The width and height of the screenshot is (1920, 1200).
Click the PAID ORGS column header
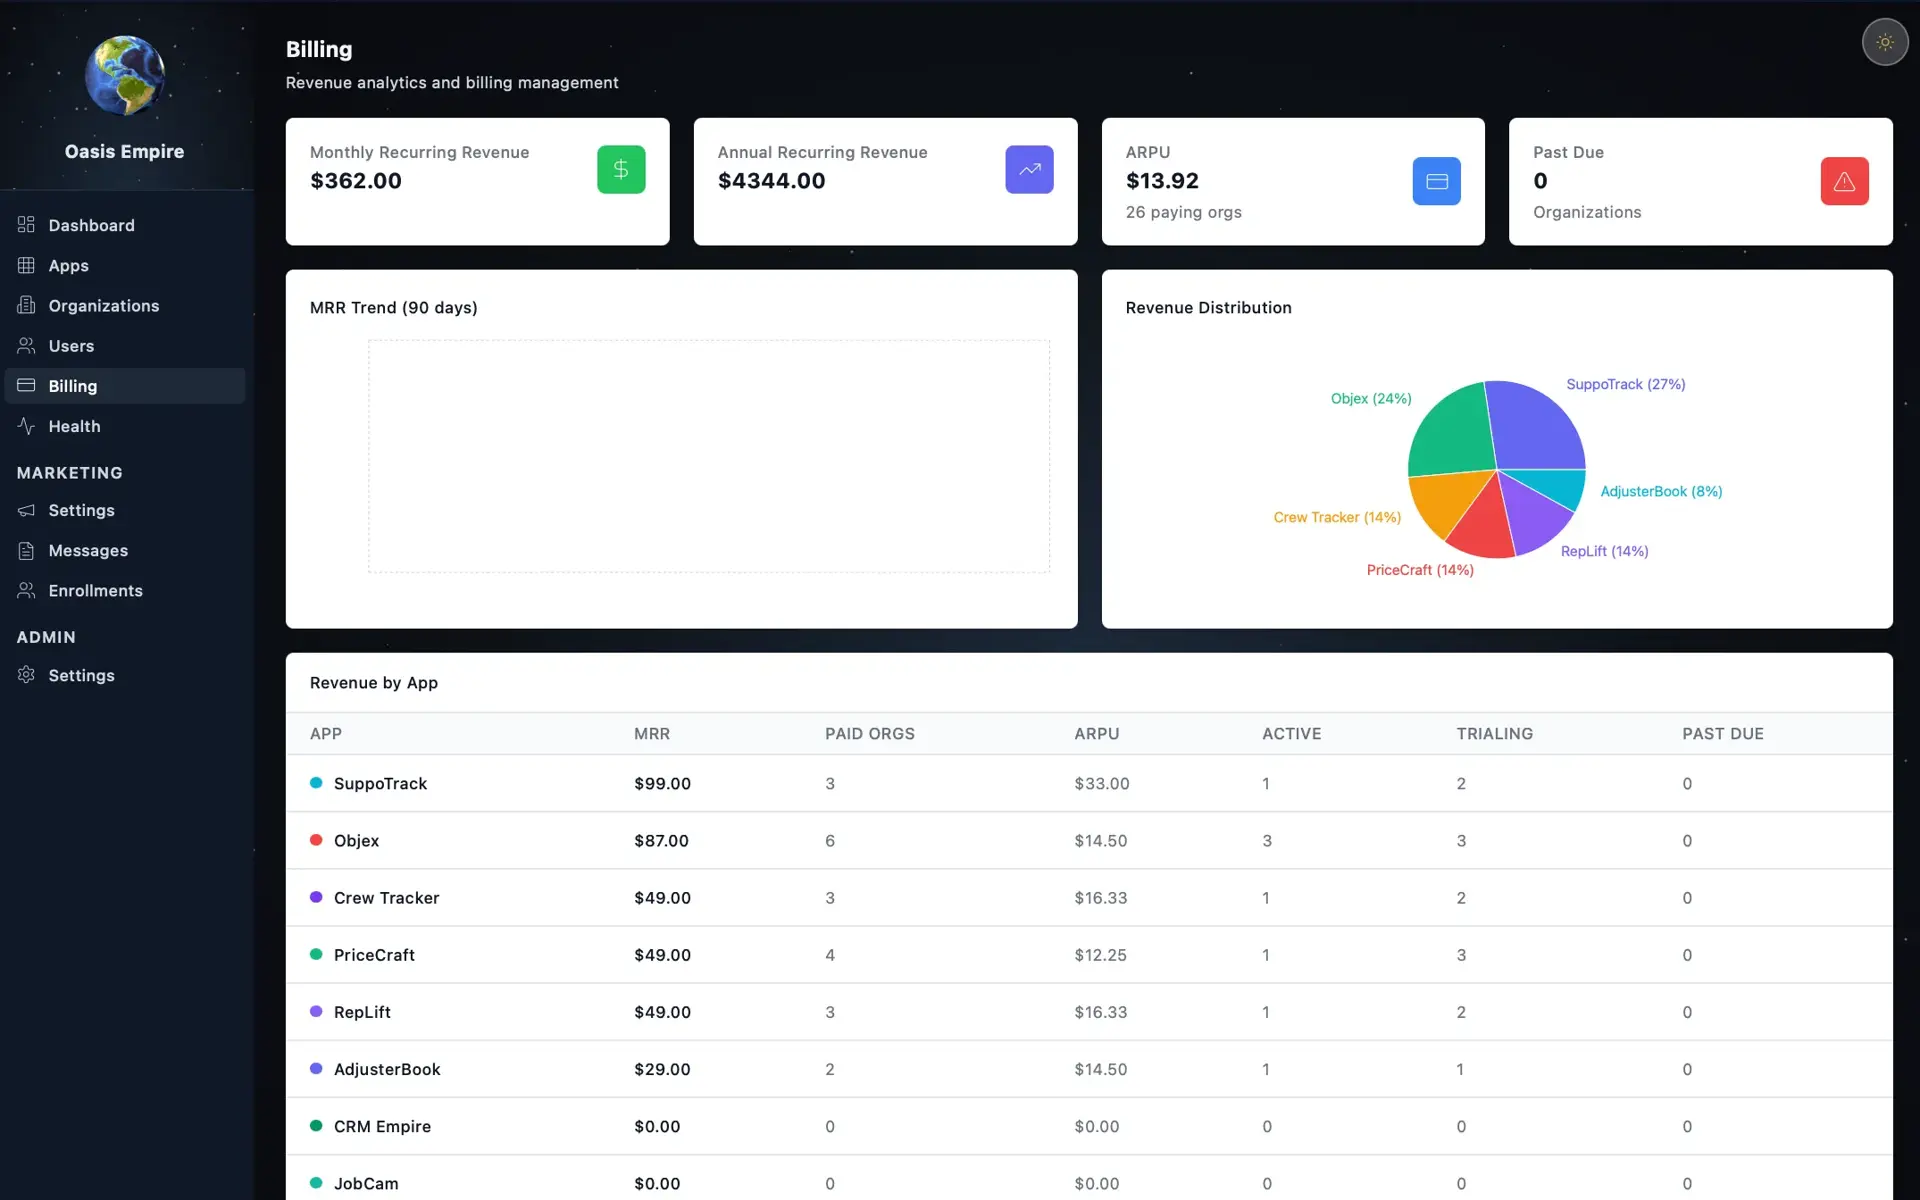[869, 733]
